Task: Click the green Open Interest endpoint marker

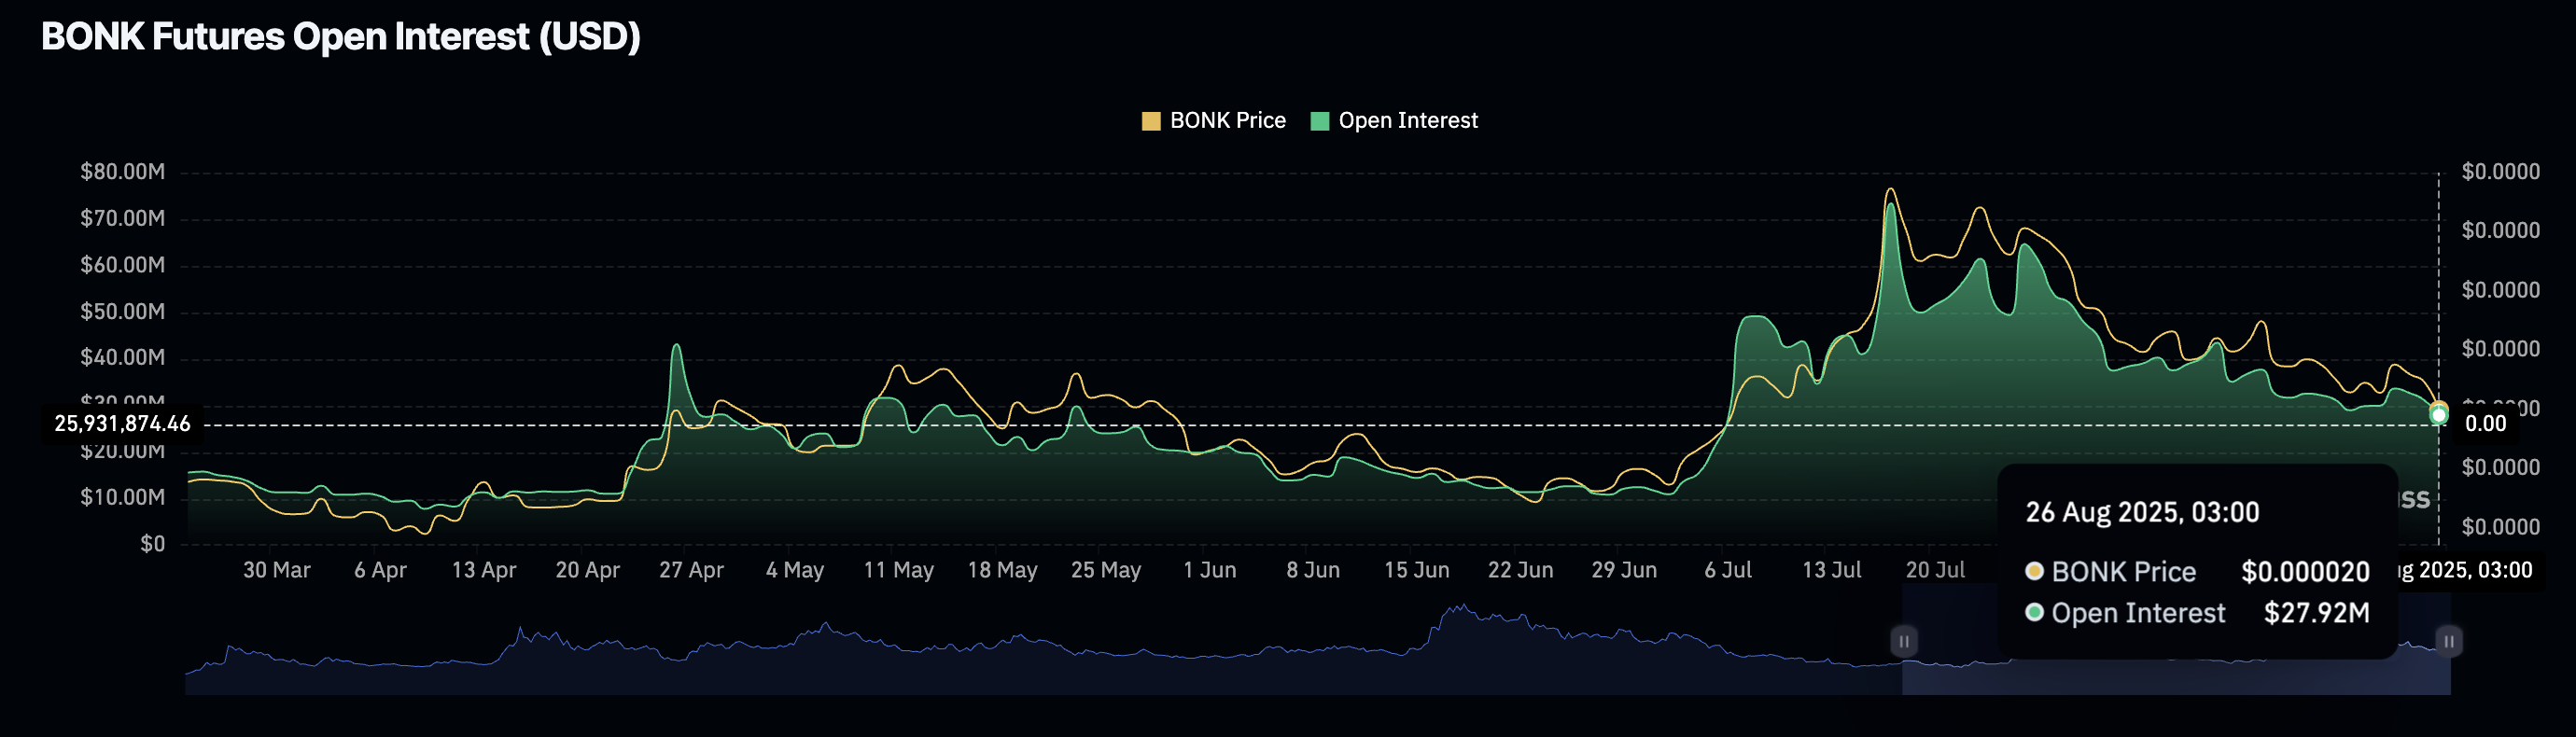Action: click(2439, 415)
